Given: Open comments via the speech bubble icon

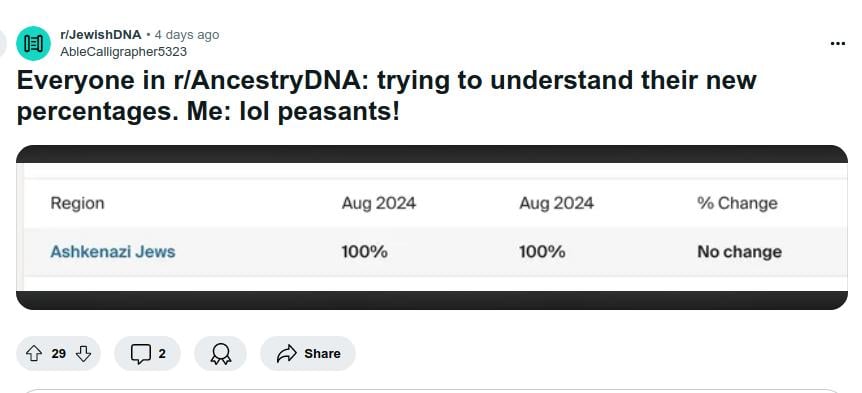Looking at the screenshot, I should pyautogui.click(x=140, y=353).
